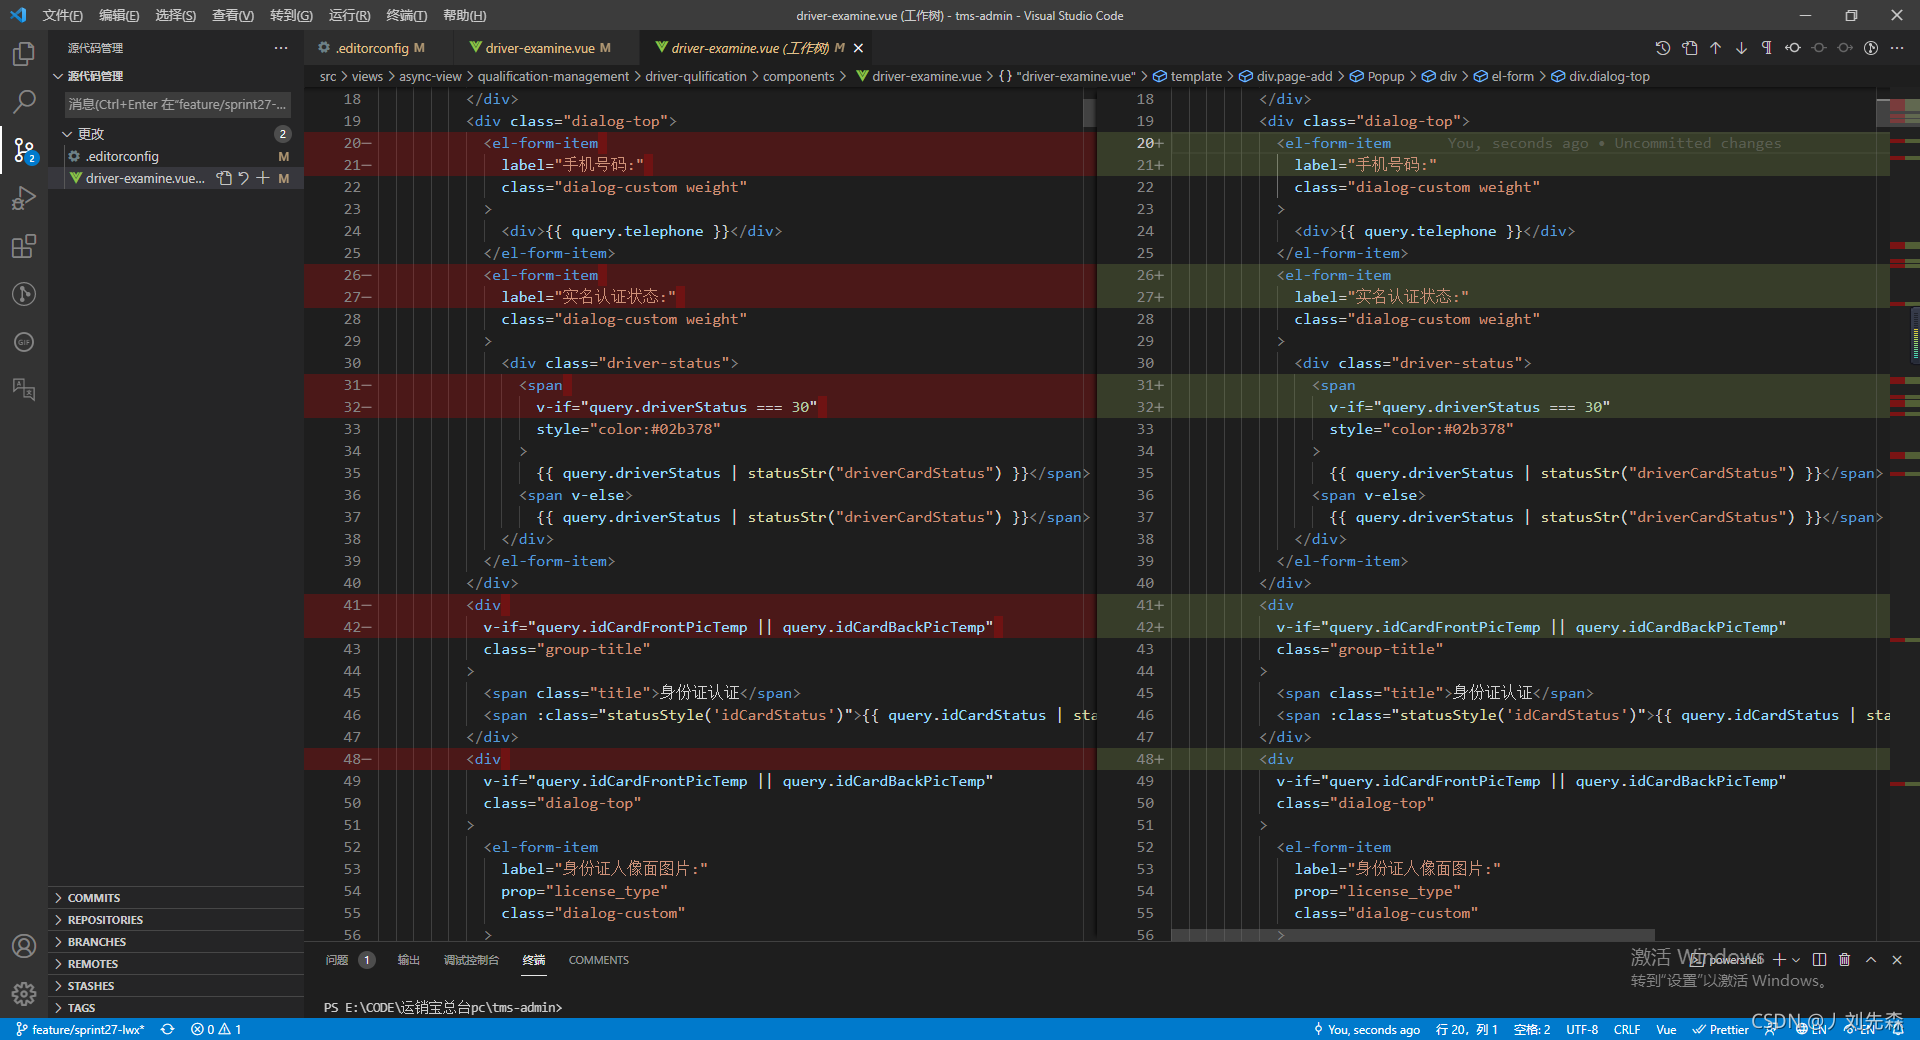Expand the BRANCHES section
The width and height of the screenshot is (1920, 1040).
[176, 942]
